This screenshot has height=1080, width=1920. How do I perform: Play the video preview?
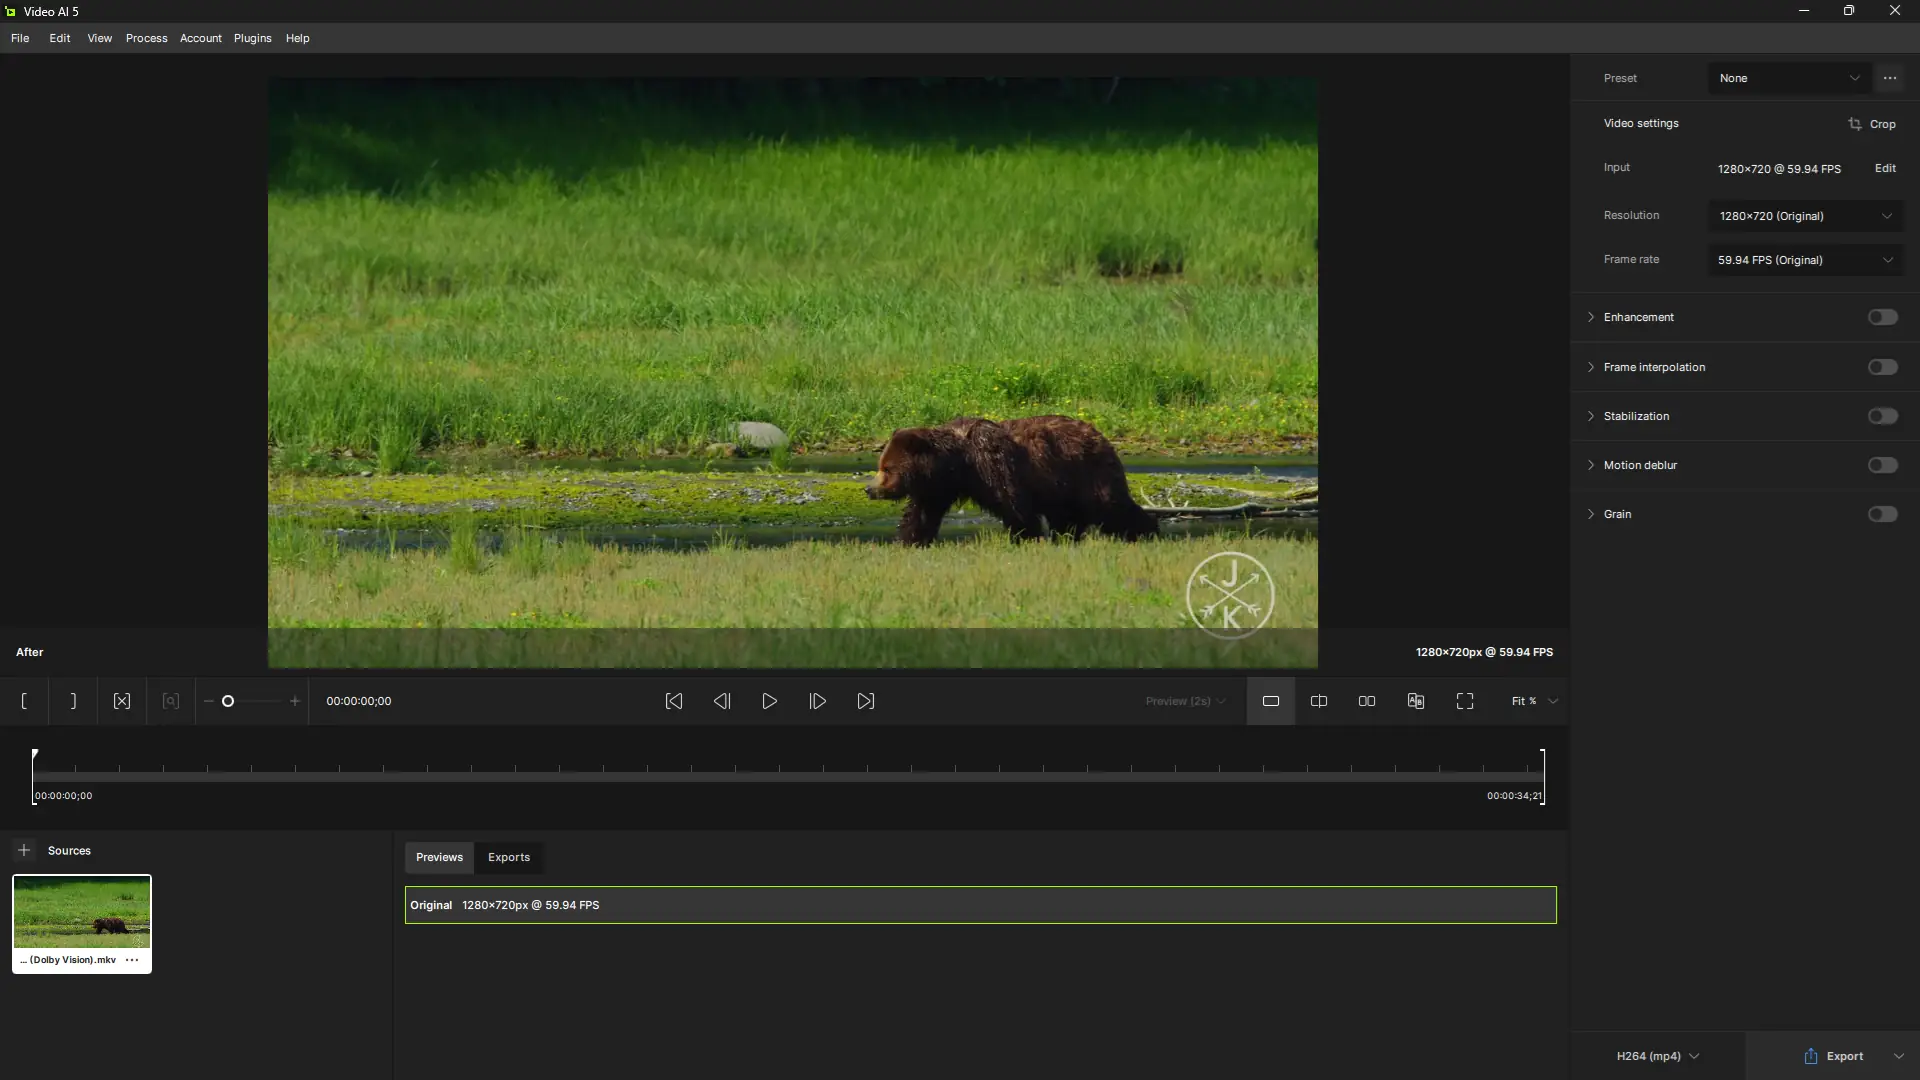pos(770,701)
